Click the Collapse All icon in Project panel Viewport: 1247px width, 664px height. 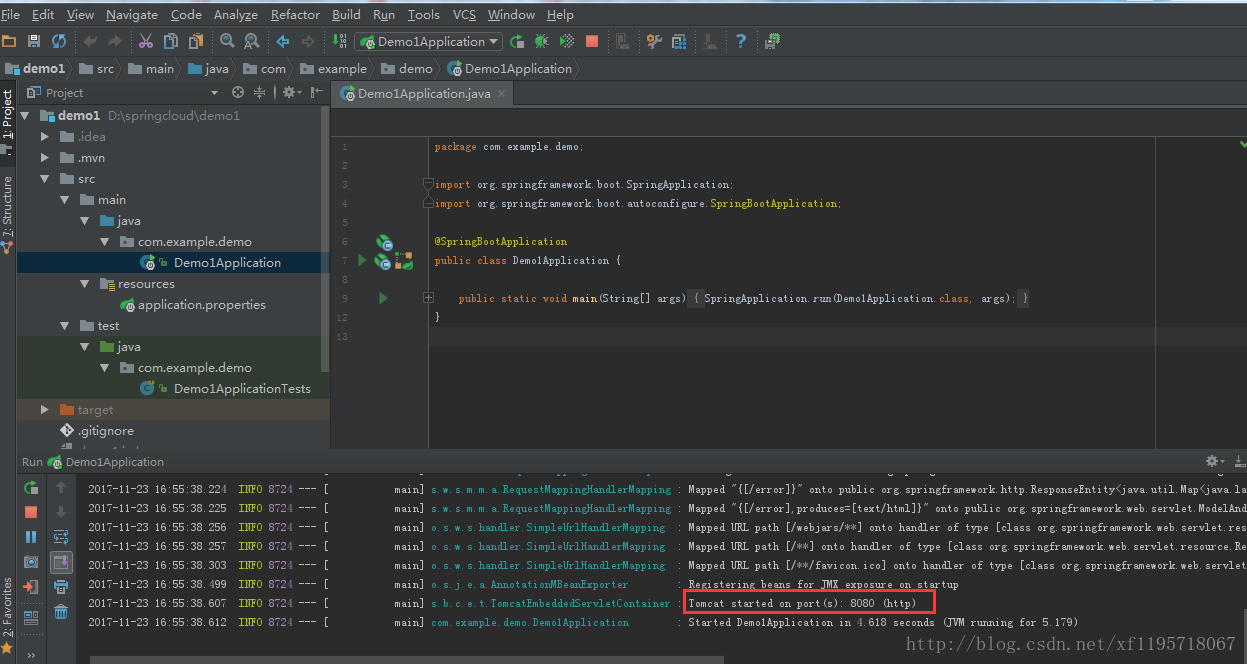coord(260,92)
